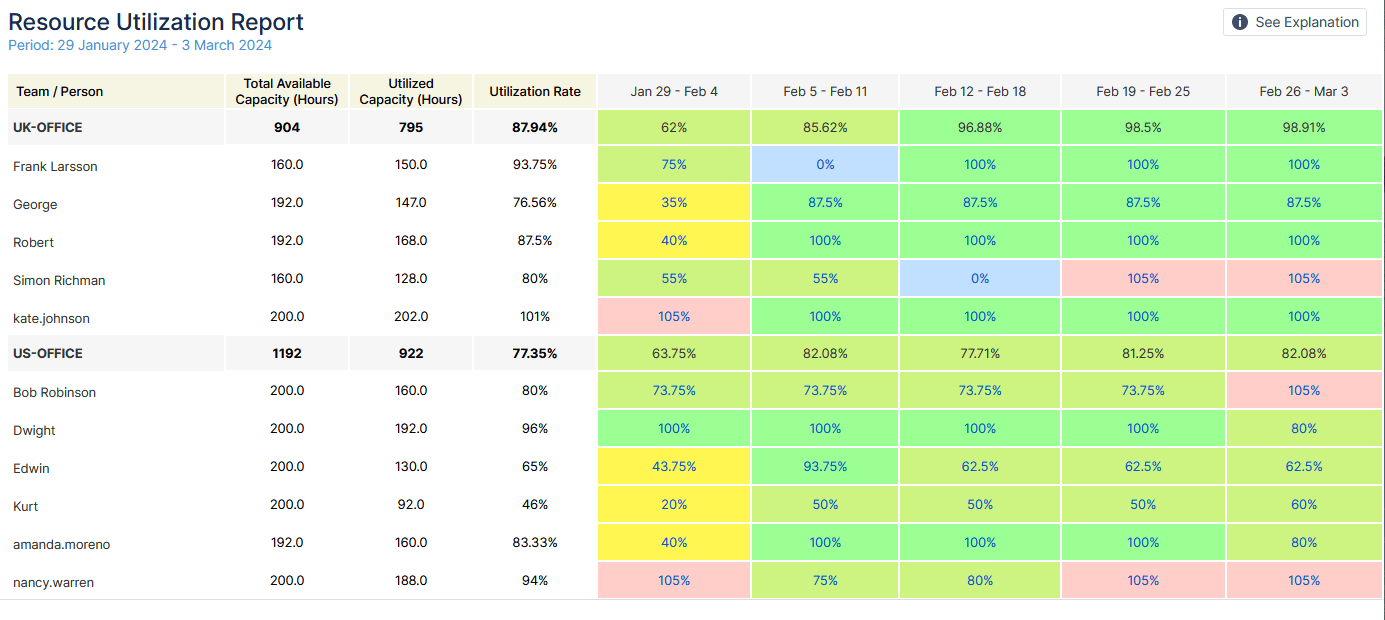
Task: Click UK-OFFICE's 87.94% utilization rate value
Action: [534, 127]
